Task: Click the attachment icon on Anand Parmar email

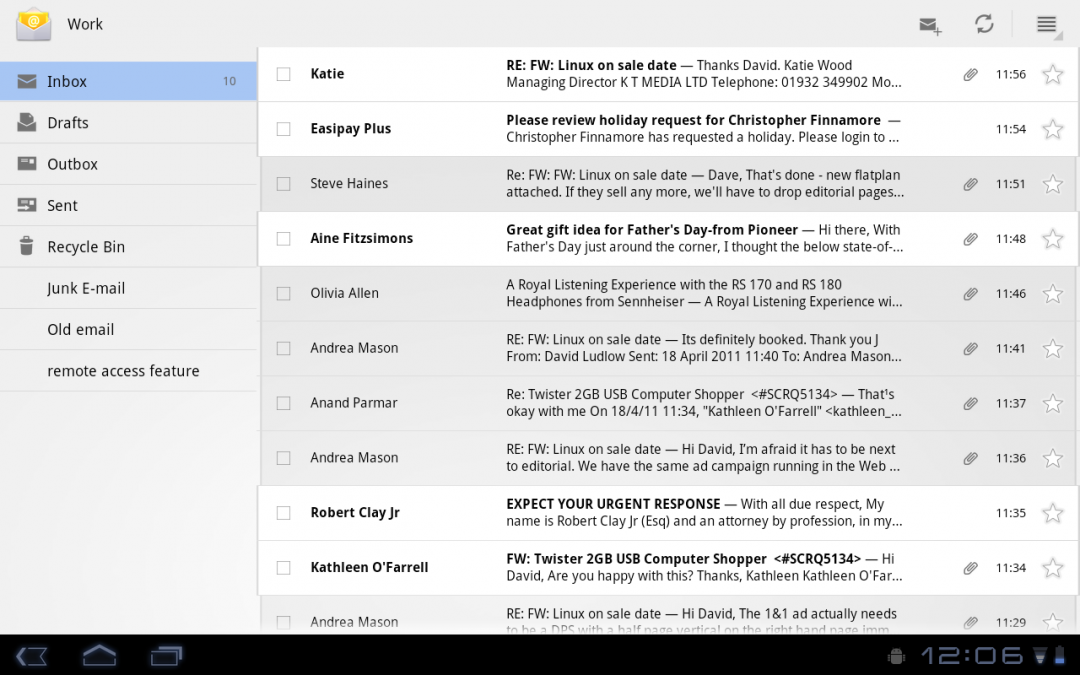Action: tap(970, 404)
